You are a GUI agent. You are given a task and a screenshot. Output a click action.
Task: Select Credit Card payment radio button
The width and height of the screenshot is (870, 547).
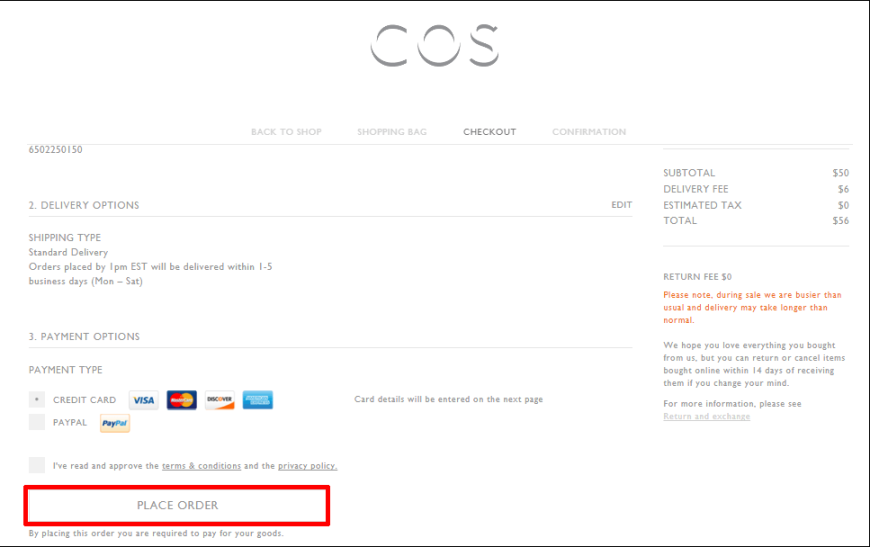[37, 399]
